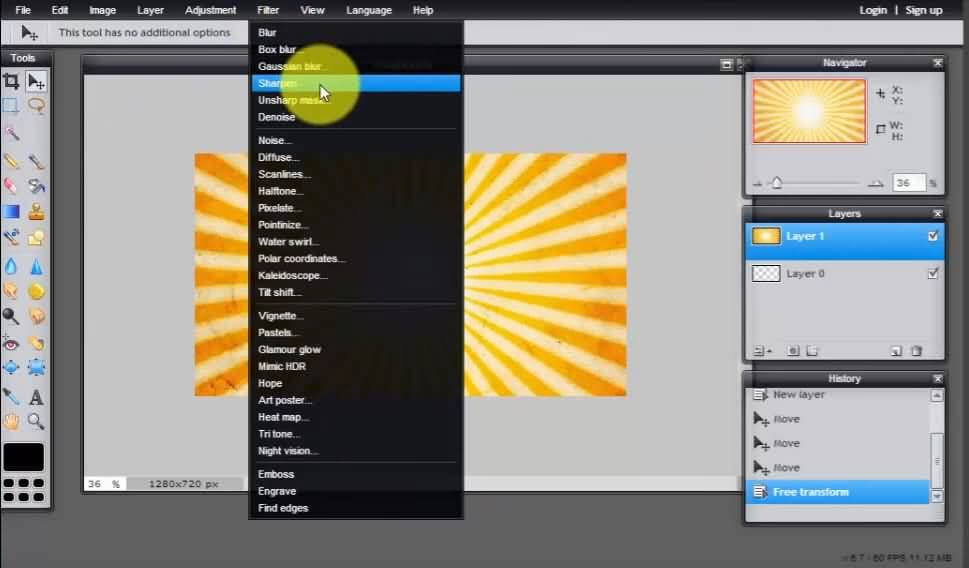Select the Color Replace tool

tap(11, 237)
